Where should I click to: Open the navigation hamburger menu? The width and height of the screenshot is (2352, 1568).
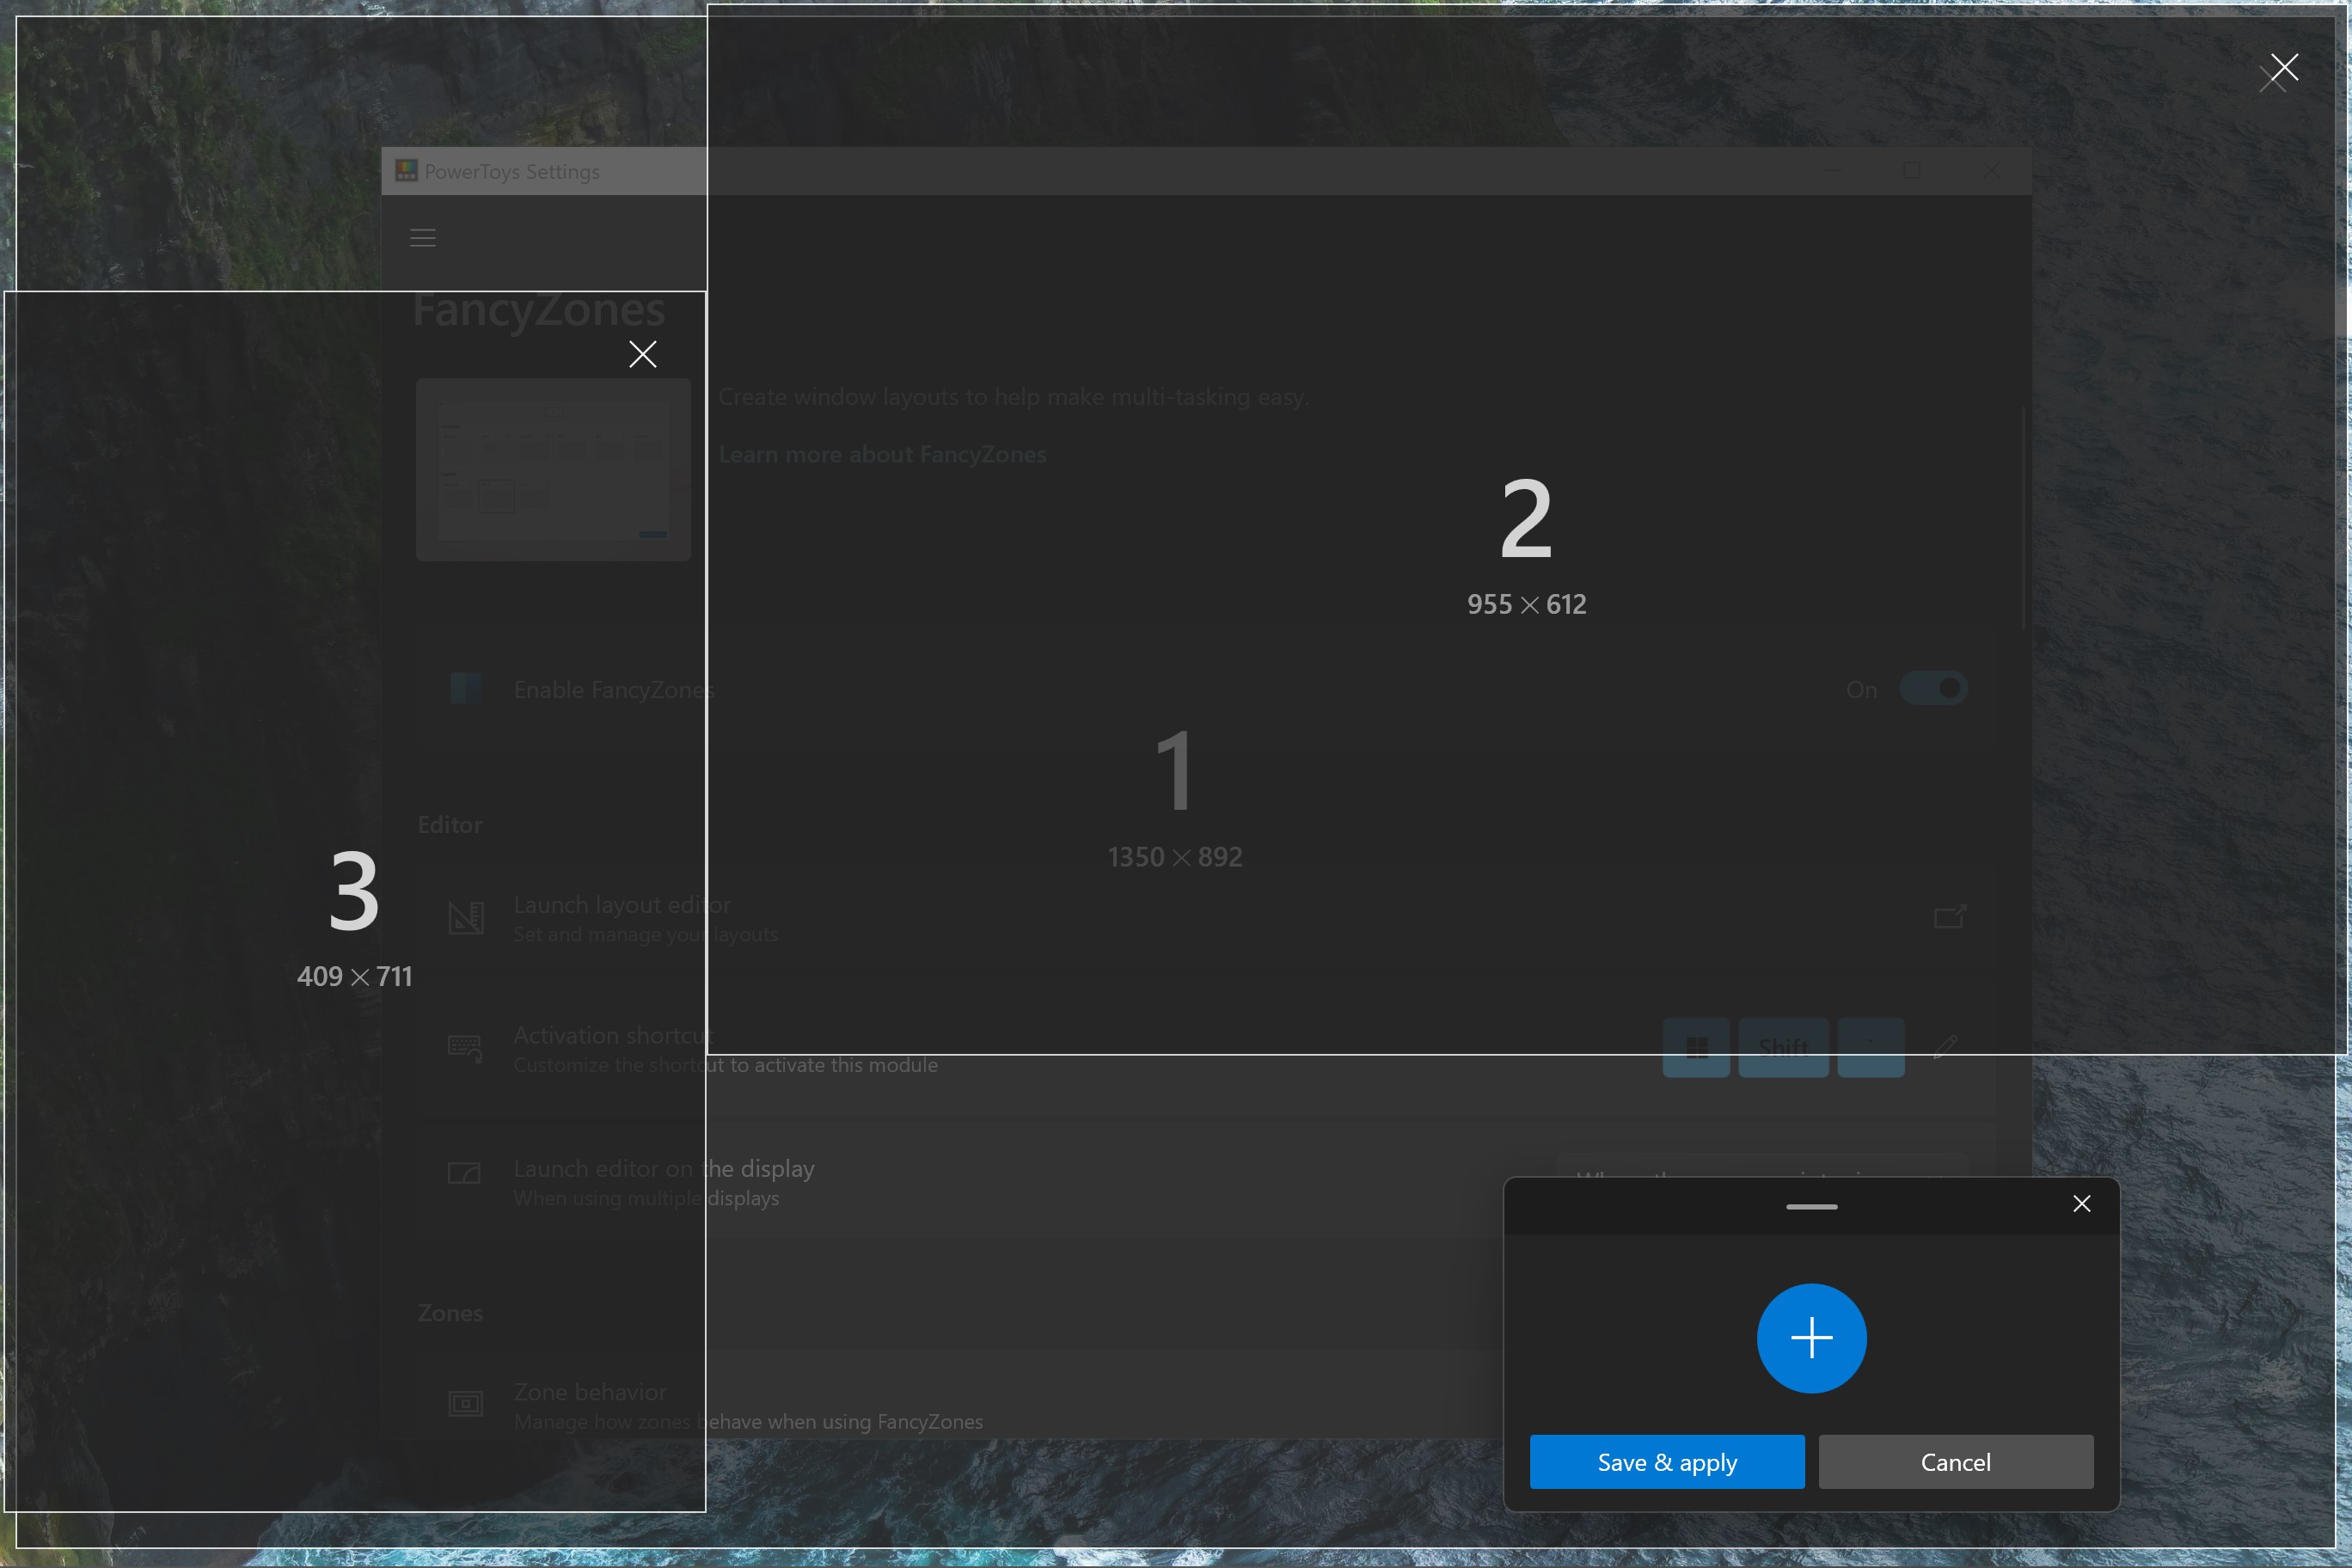pyautogui.click(x=422, y=238)
